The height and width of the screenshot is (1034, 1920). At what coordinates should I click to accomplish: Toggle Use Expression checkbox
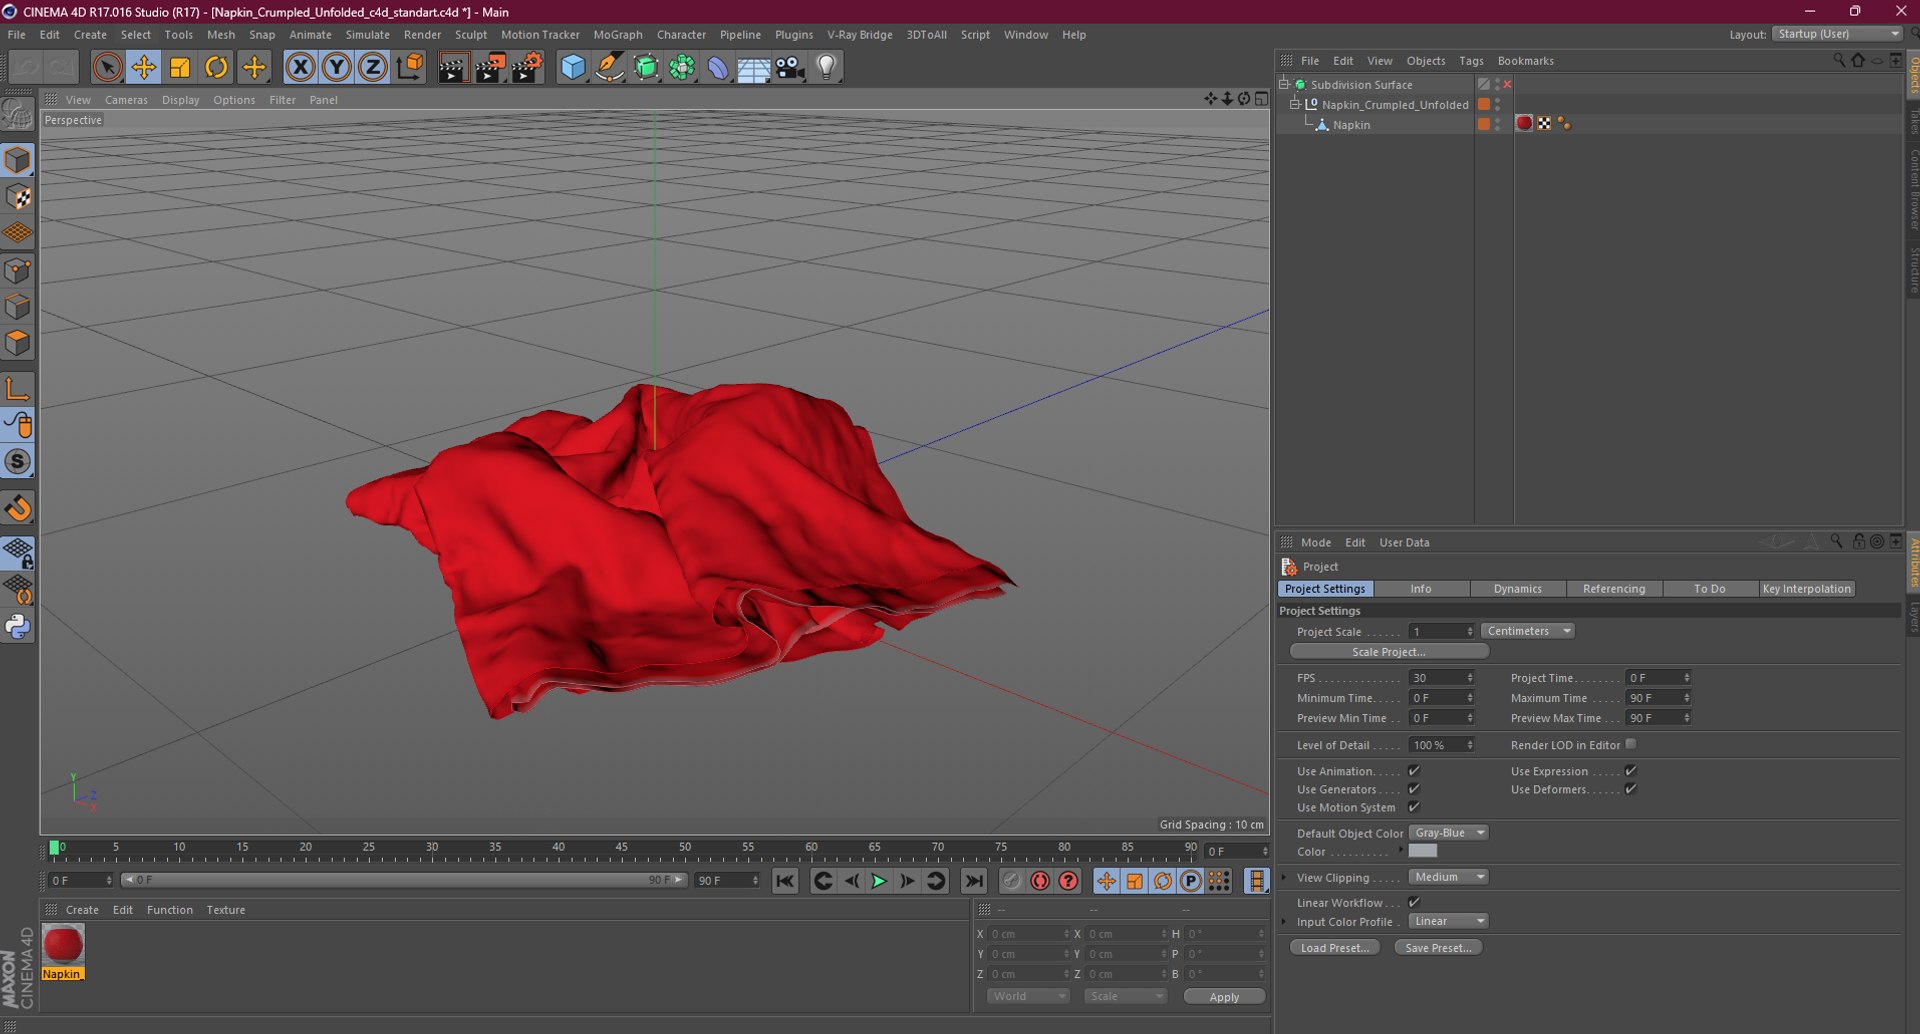tap(1630, 771)
